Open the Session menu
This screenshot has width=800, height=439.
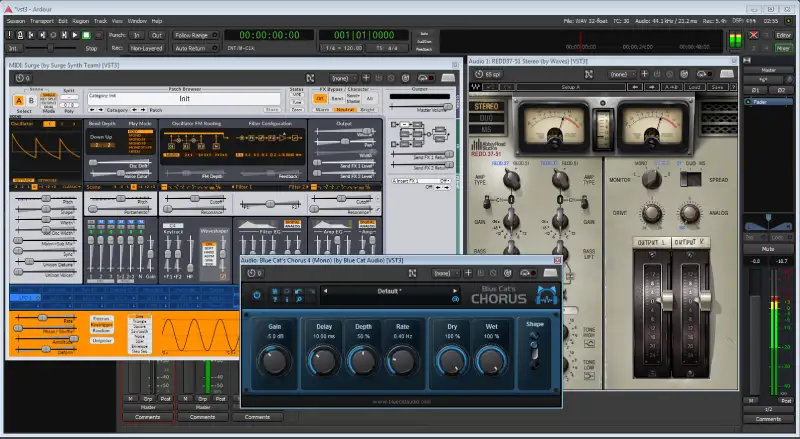(x=16, y=21)
